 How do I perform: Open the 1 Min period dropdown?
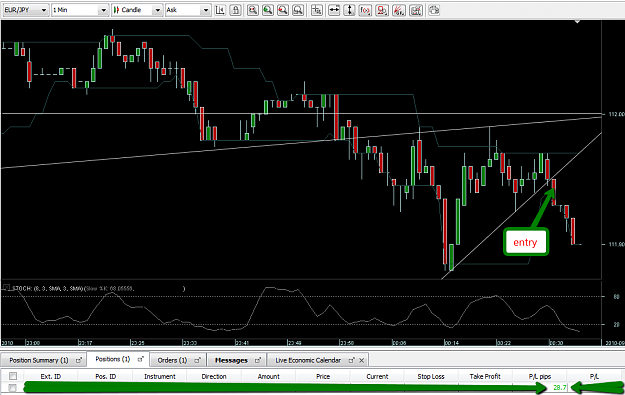tap(80, 10)
